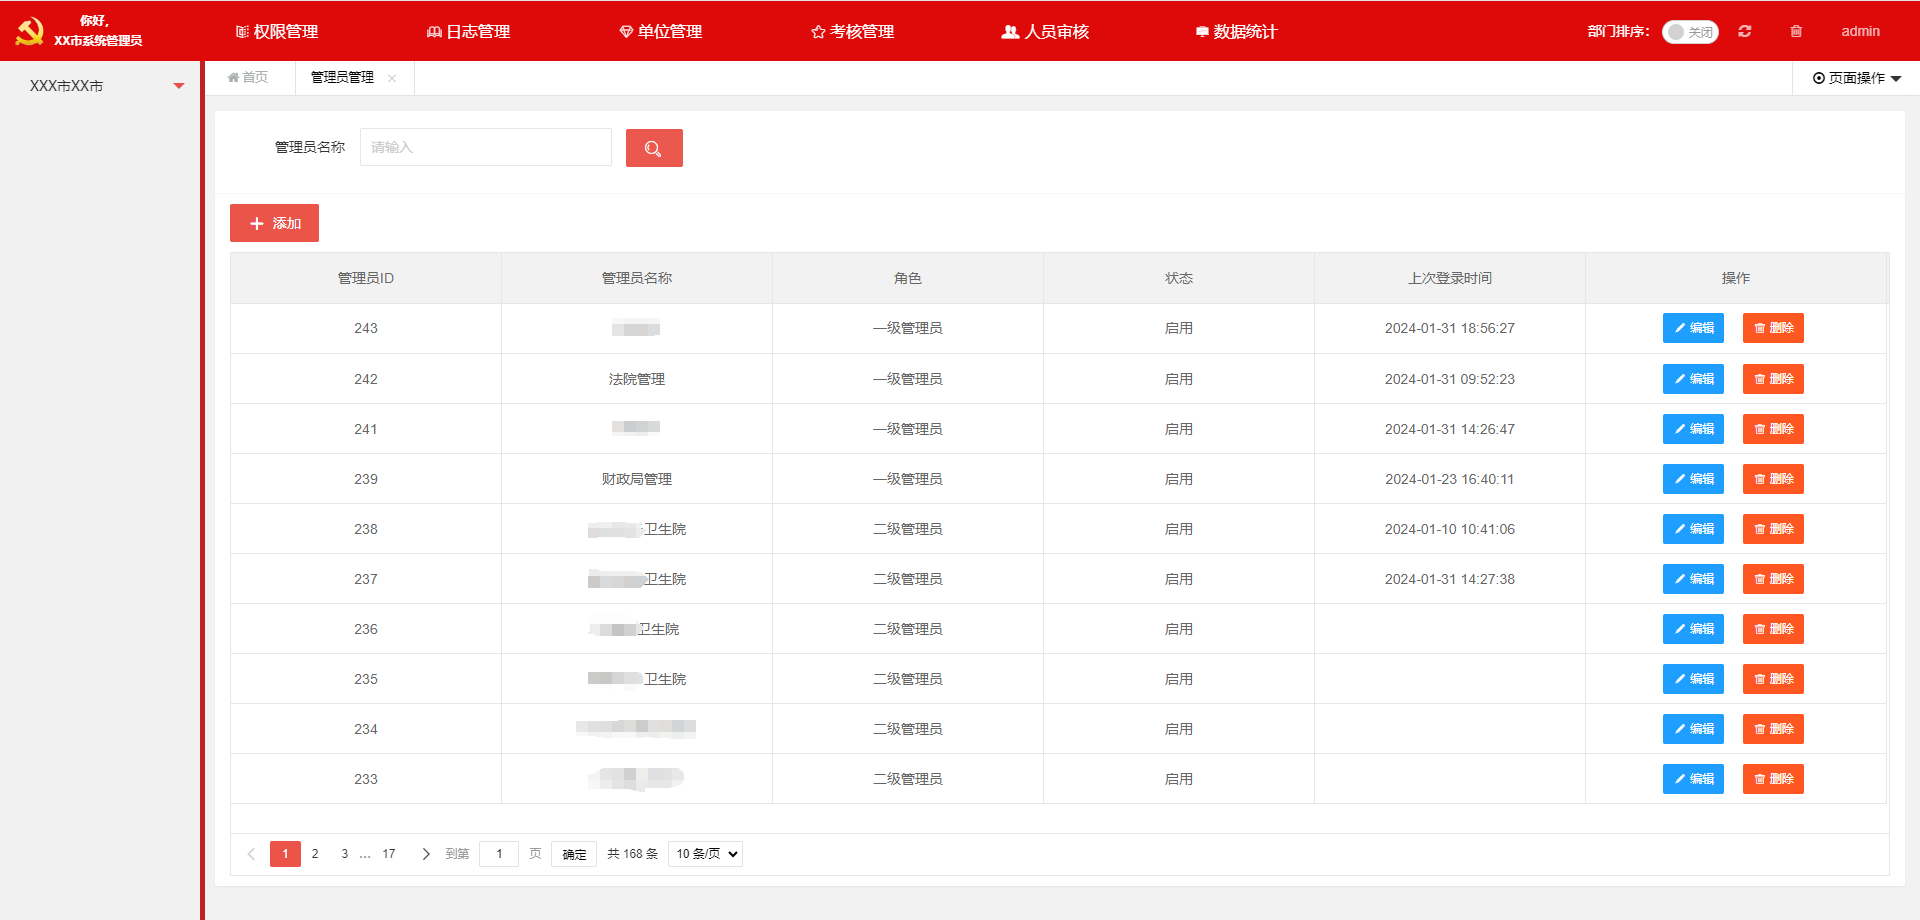Expand the XXX市XX市 tree node
Screen dimensions: 1920x920
pyautogui.click(x=179, y=86)
